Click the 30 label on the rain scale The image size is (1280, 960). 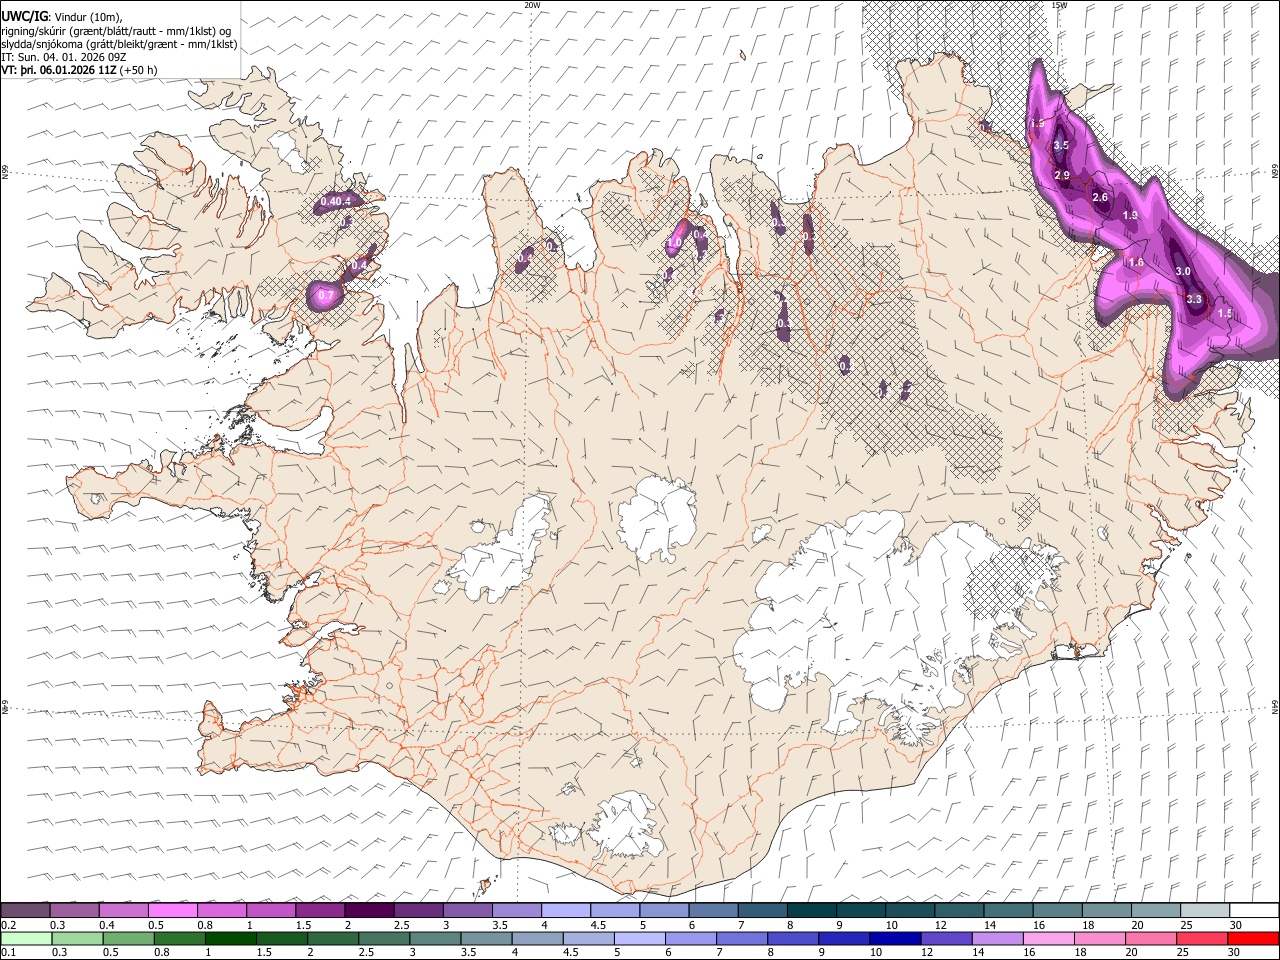1235,952
